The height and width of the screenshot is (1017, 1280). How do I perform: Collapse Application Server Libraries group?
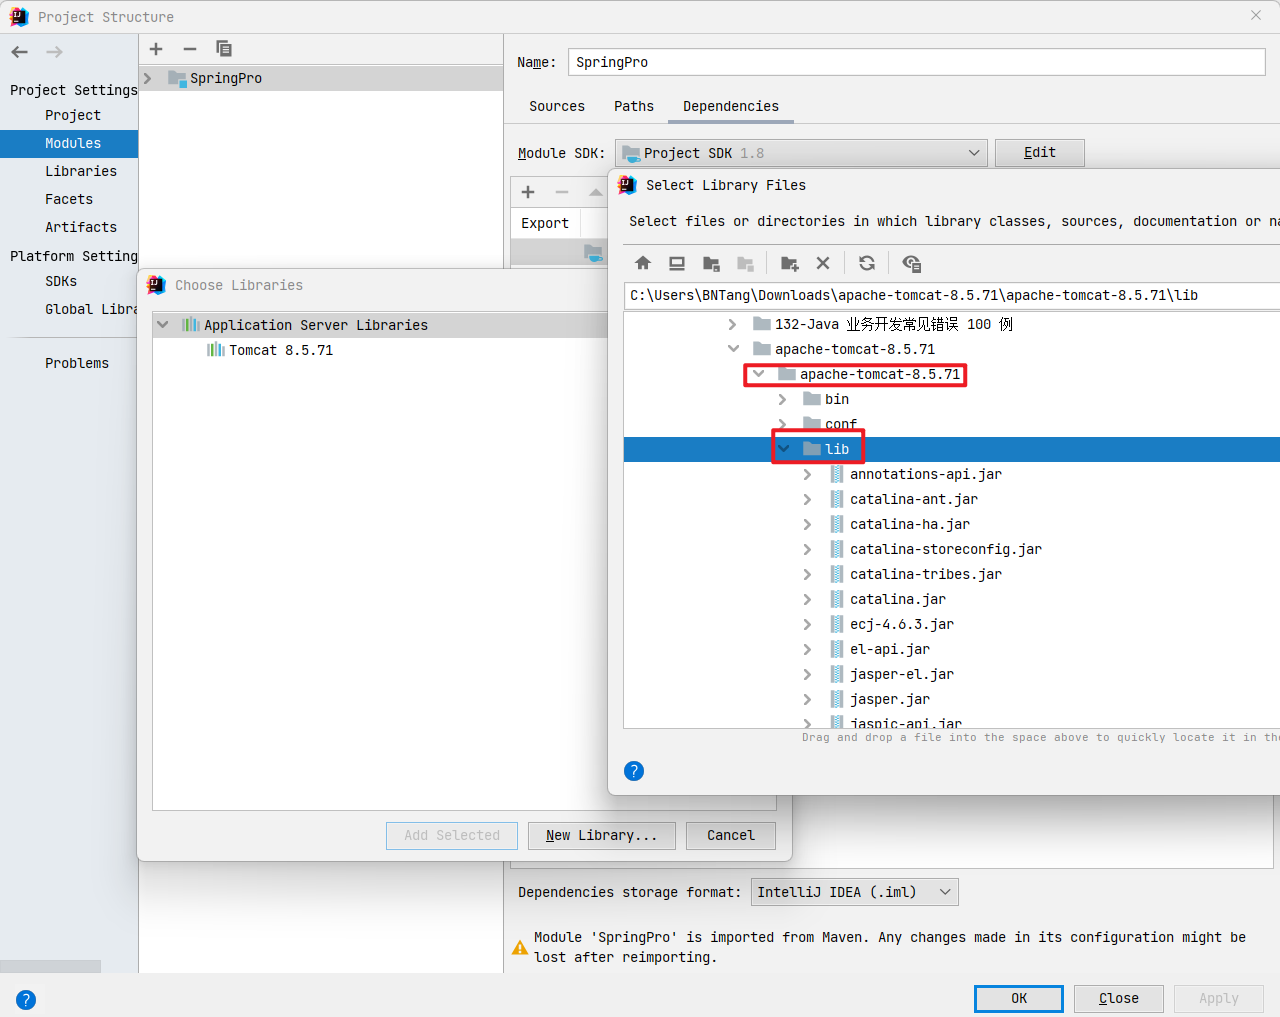tap(163, 325)
